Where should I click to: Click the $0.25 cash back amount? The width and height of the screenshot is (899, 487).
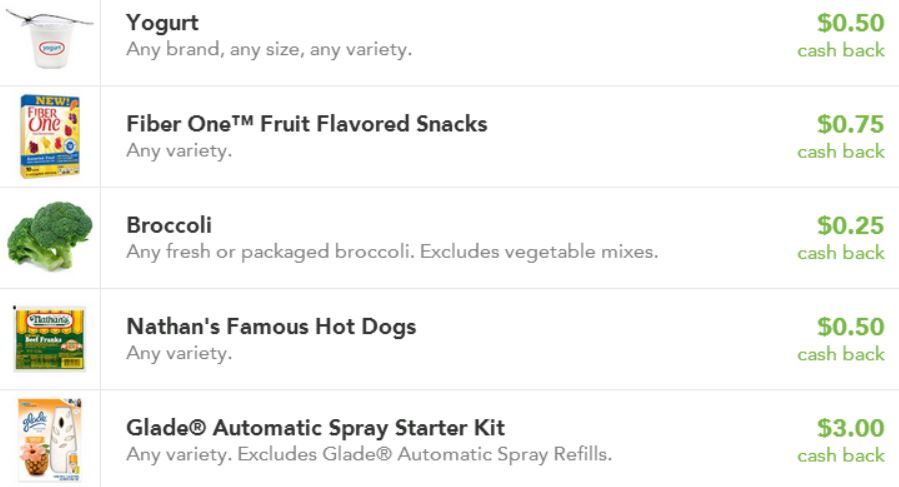pos(850,225)
